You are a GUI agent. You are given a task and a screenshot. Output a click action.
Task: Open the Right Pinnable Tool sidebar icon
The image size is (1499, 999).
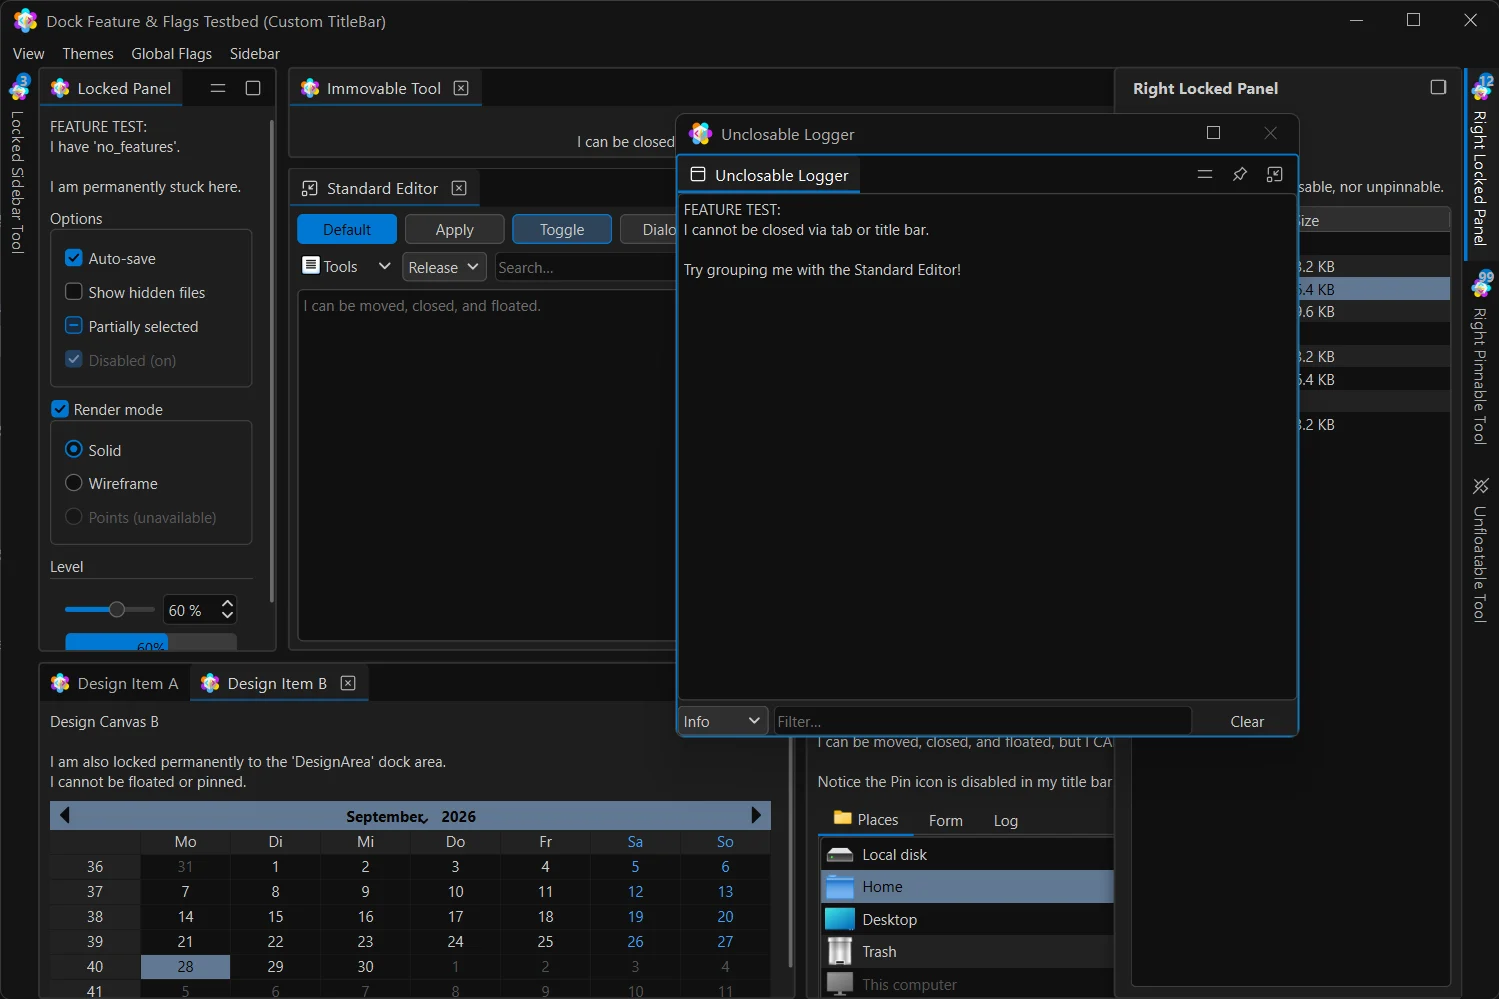(x=1481, y=285)
